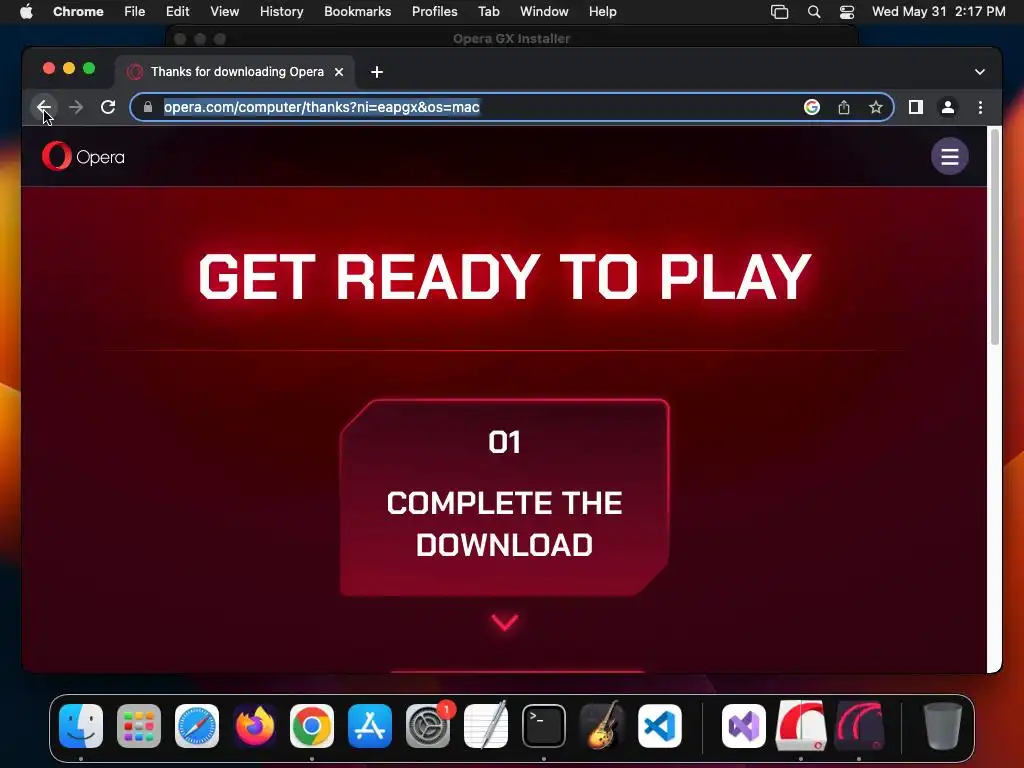Click the date and time in menu bar
The image size is (1024, 768).
[938, 12]
